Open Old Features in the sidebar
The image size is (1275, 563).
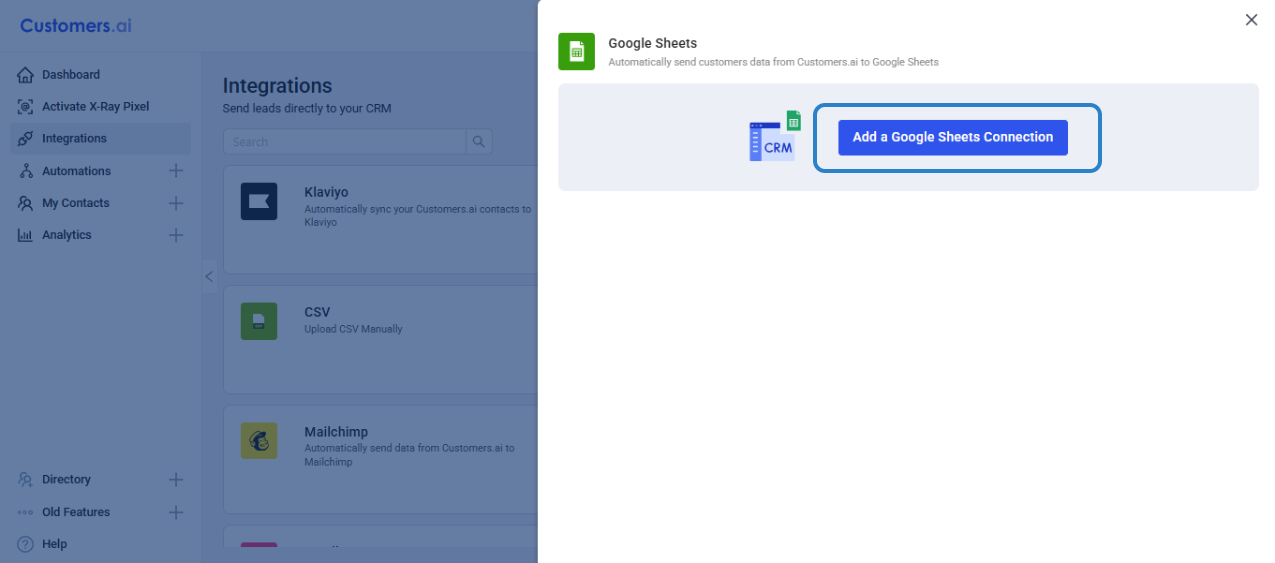click(x=76, y=512)
